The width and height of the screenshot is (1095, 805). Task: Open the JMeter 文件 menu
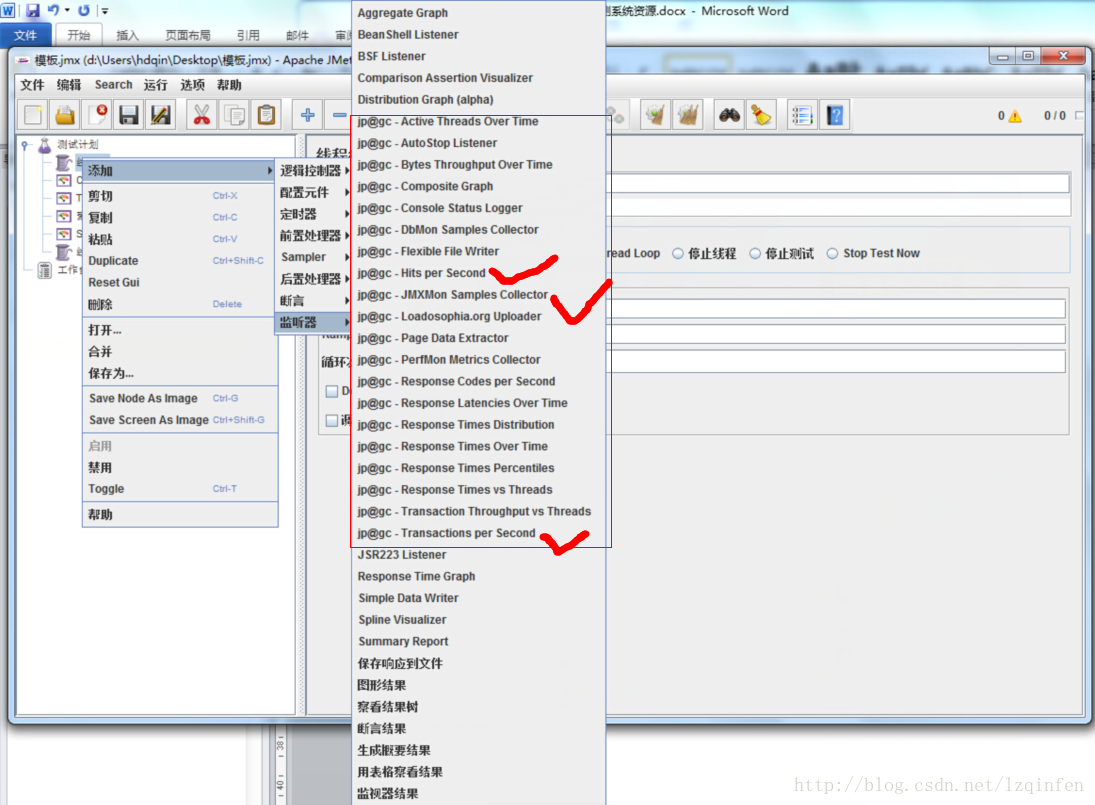point(32,85)
